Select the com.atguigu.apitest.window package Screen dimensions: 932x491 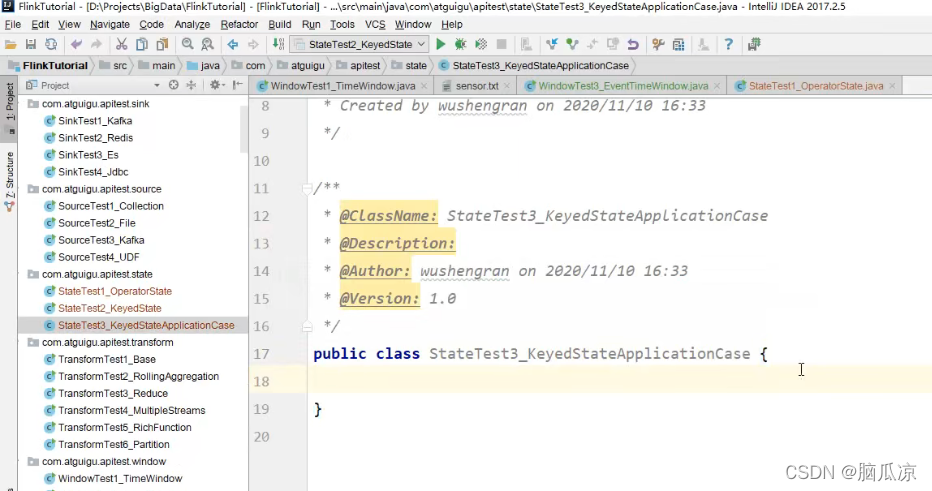click(x=103, y=462)
